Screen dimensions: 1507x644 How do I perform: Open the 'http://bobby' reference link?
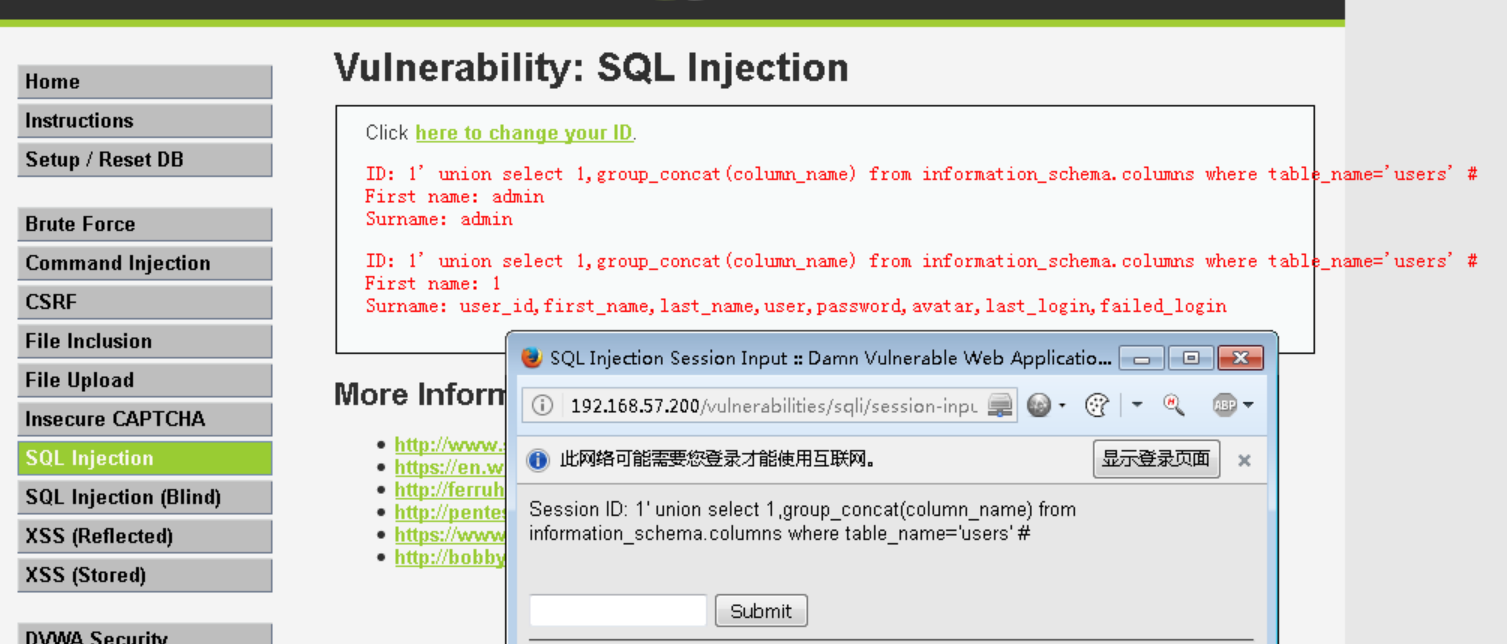(450, 557)
